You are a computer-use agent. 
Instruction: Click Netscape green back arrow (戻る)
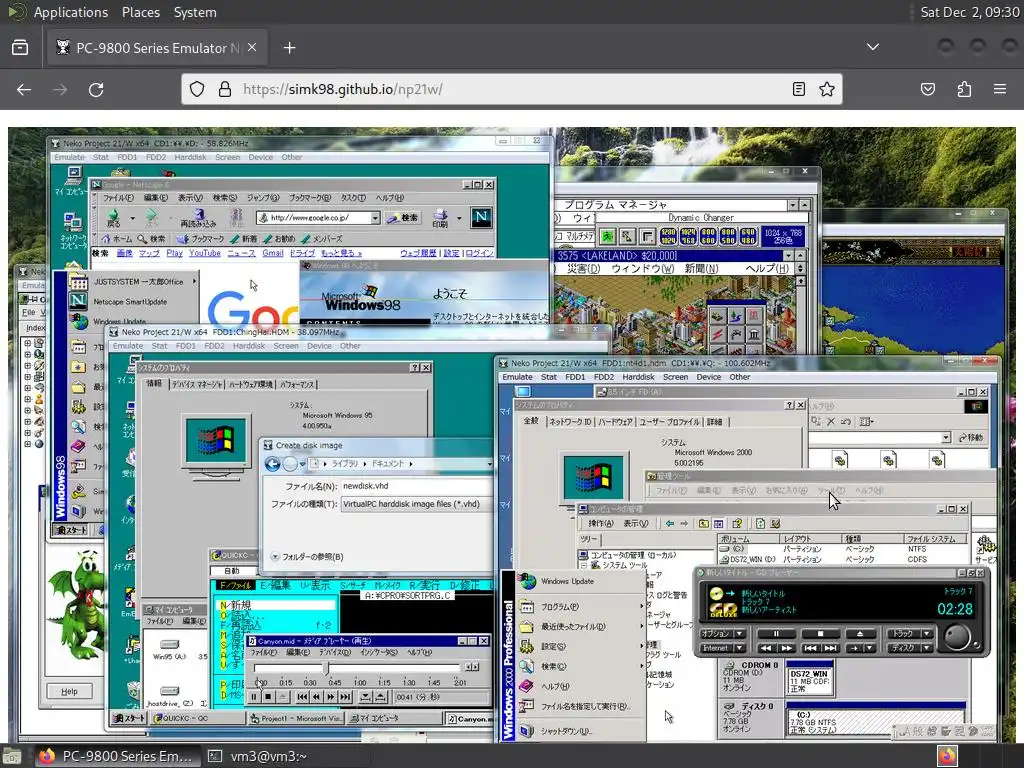114,217
